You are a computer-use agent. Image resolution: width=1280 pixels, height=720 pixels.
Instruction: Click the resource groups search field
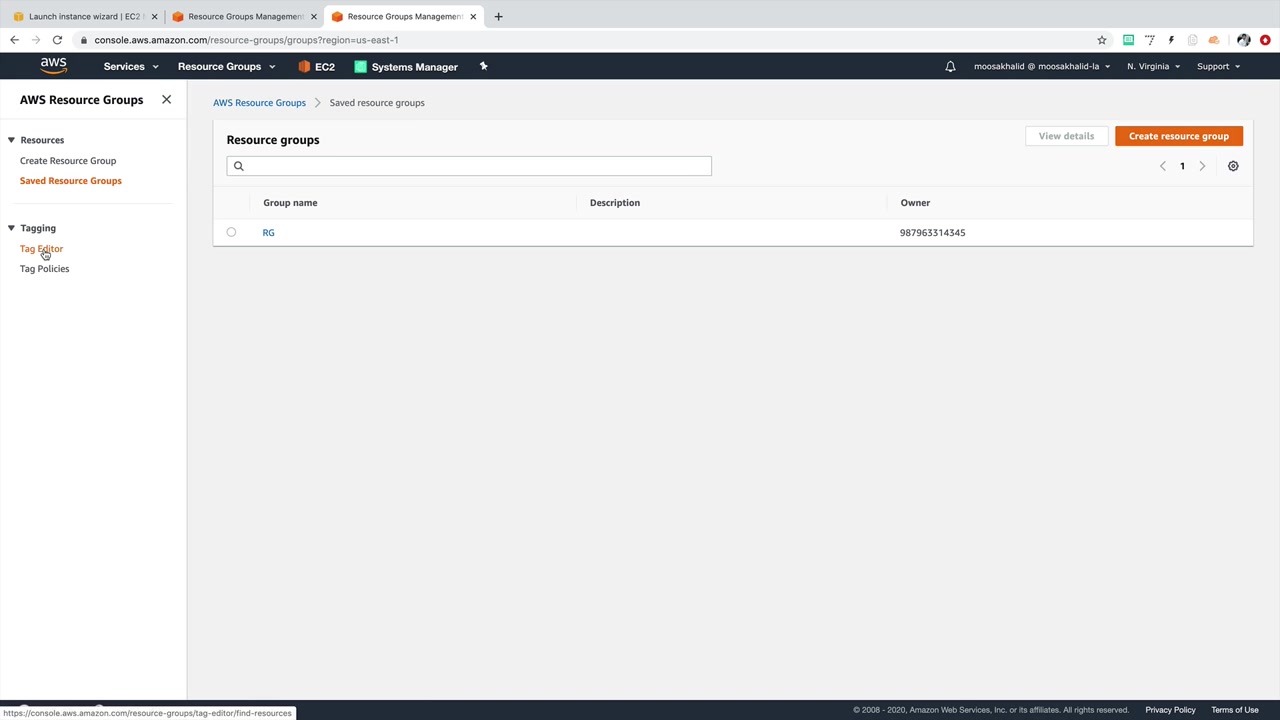(469, 166)
